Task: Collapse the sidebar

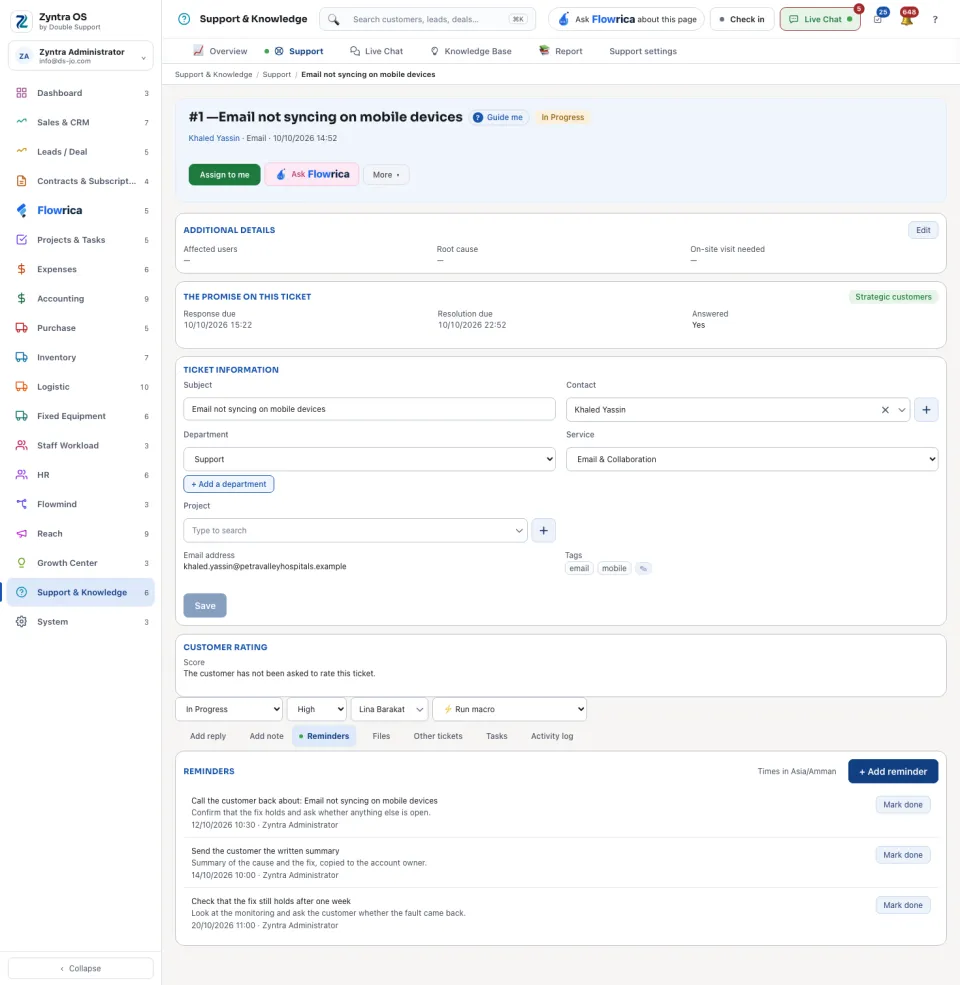Action: tap(80, 968)
